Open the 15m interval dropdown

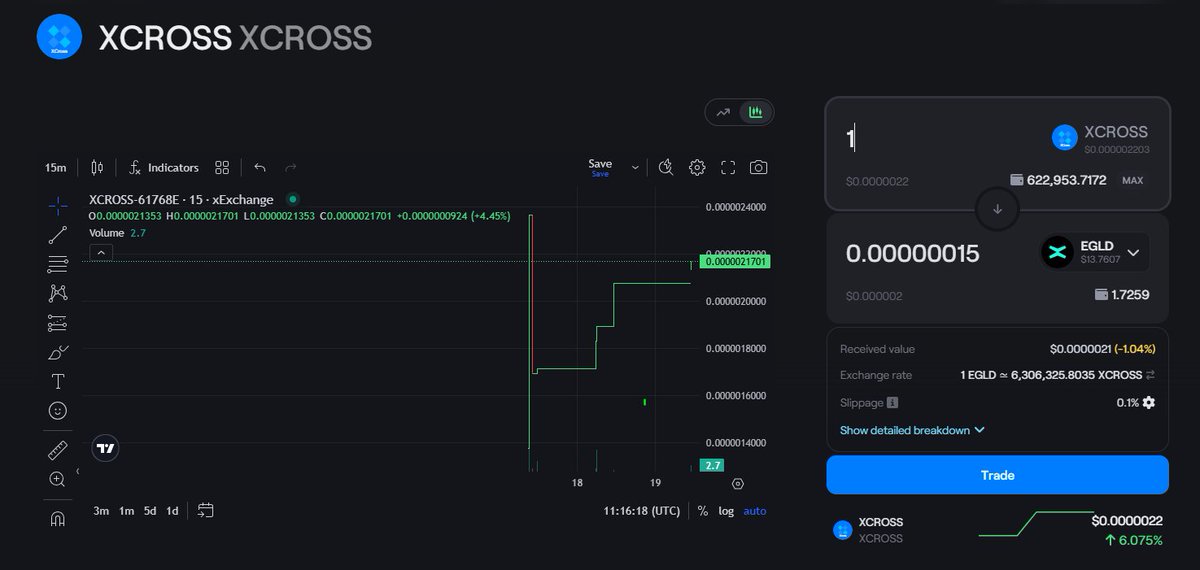(x=55, y=167)
